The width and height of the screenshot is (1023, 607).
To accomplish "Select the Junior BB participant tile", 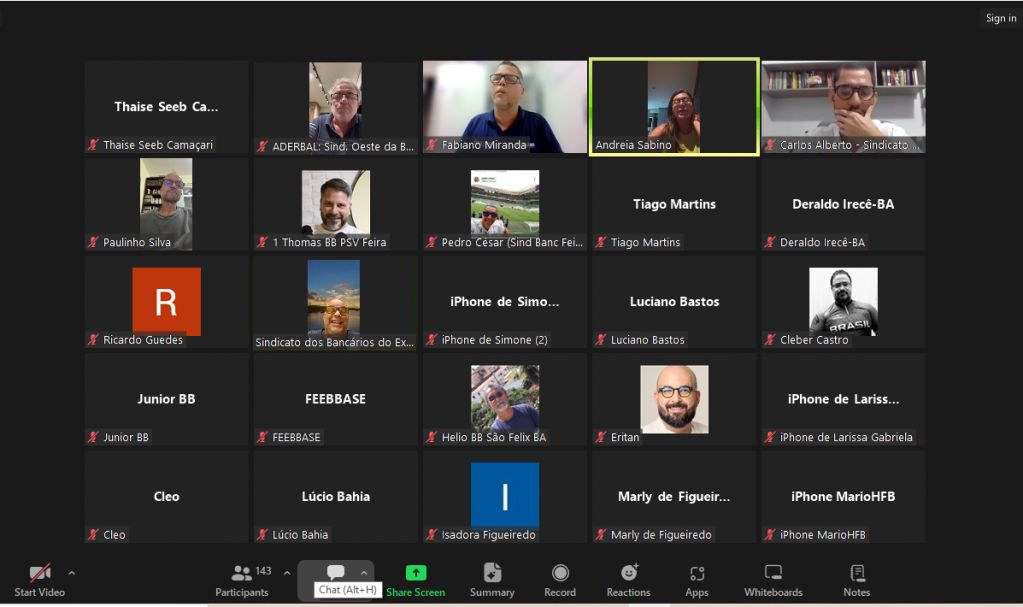I will [166, 399].
